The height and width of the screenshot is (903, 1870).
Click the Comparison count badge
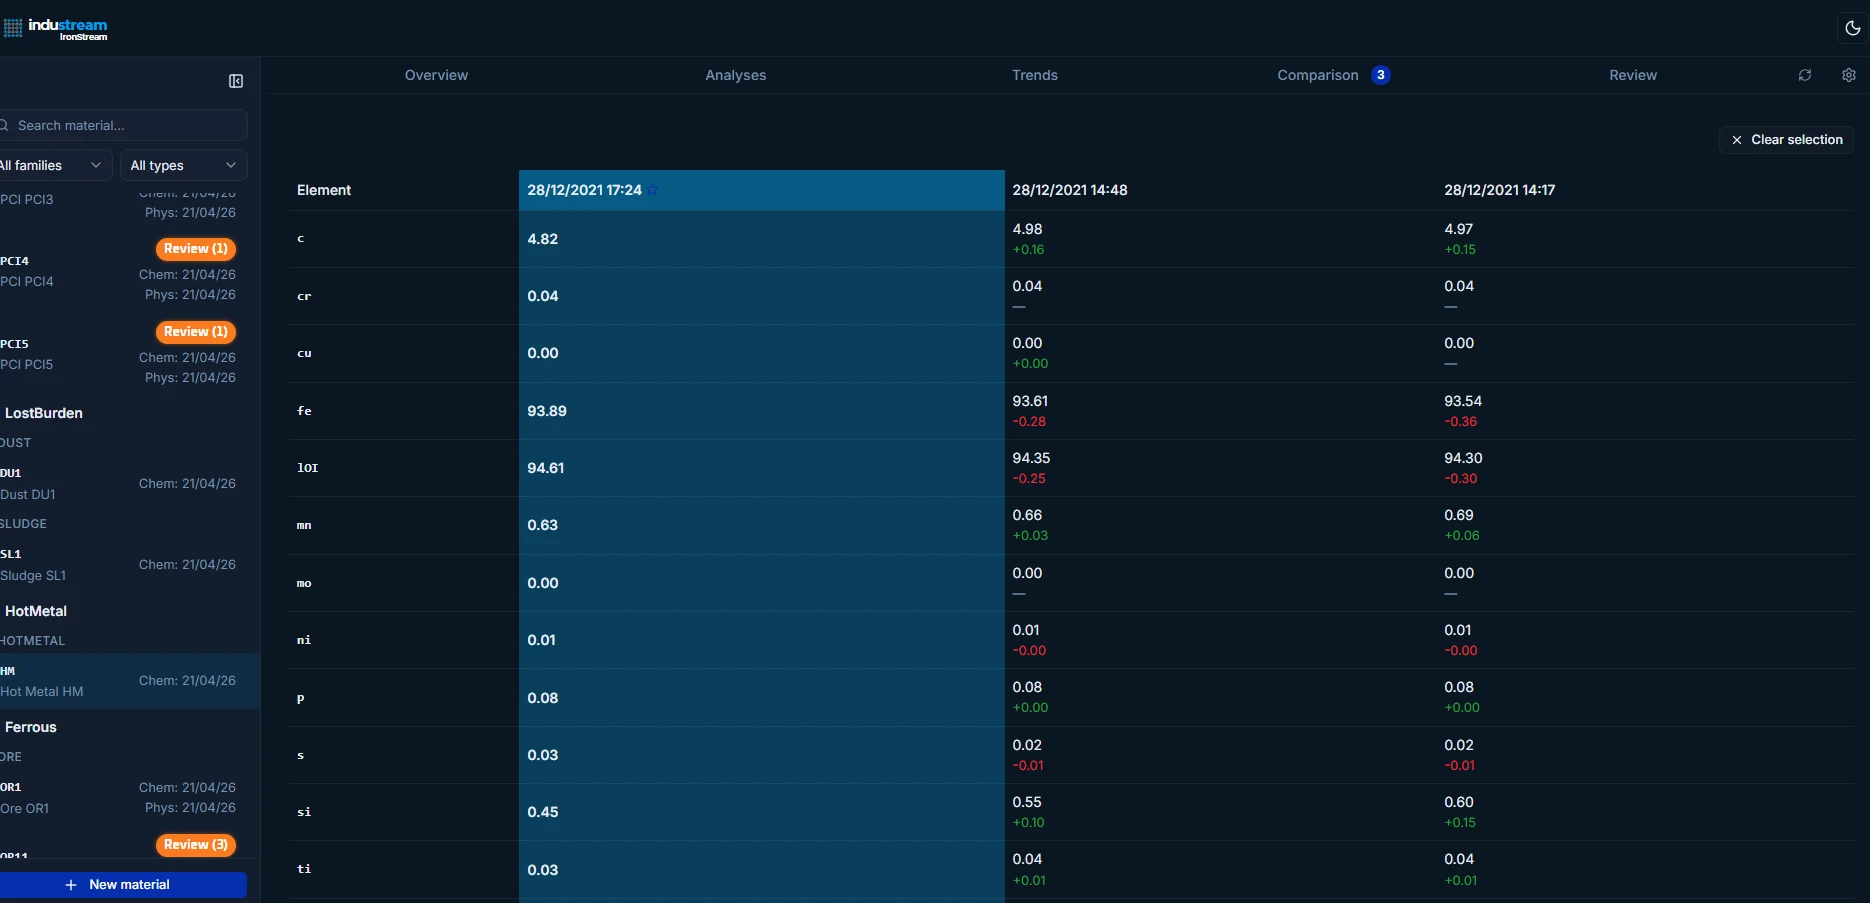1380,75
